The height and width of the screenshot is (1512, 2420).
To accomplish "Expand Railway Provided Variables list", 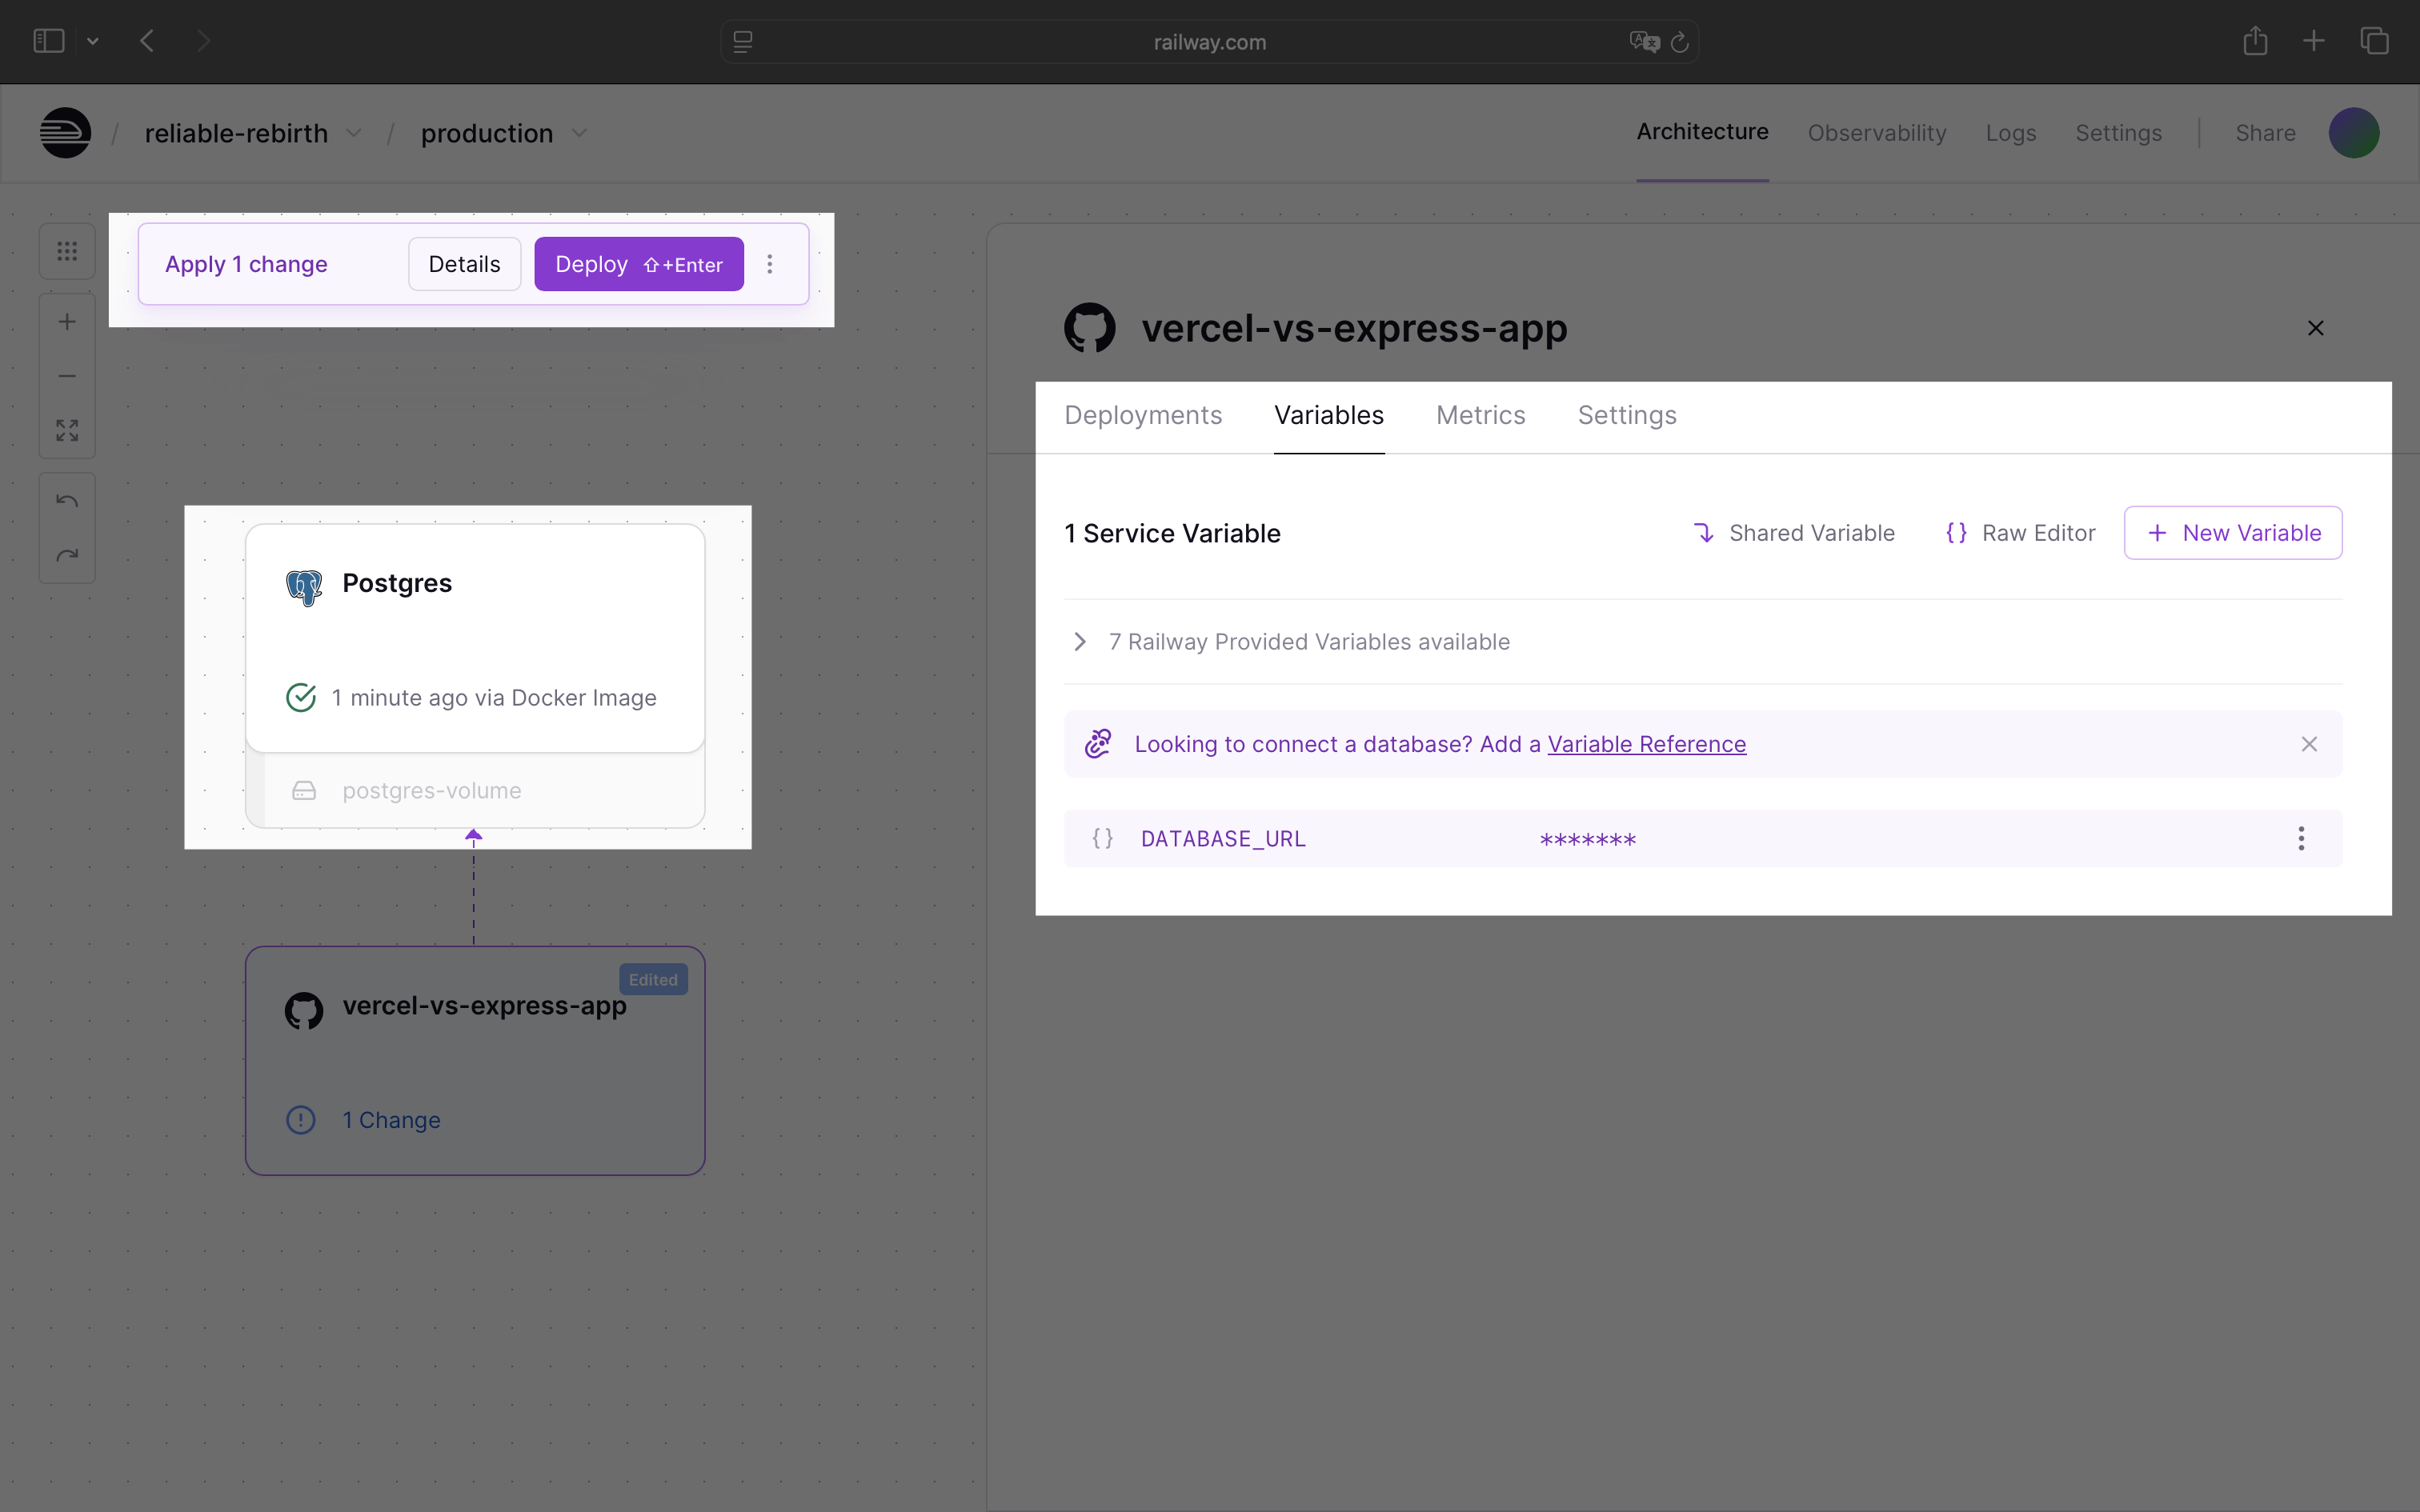I will click(x=1080, y=642).
